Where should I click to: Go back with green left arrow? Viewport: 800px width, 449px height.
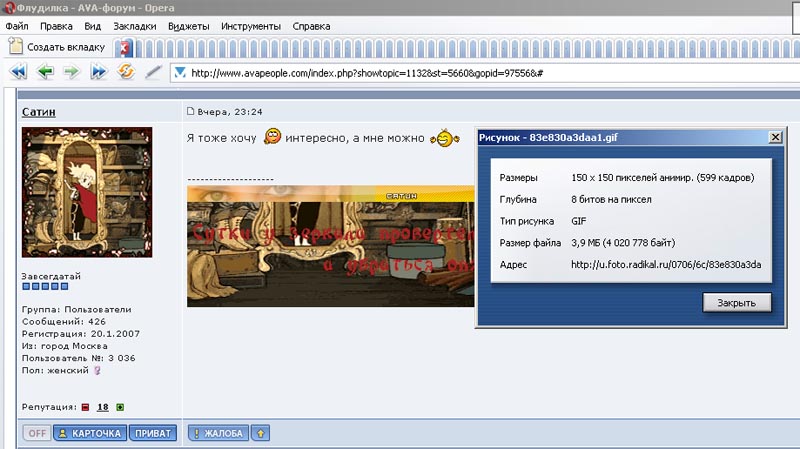click(x=45, y=71)
